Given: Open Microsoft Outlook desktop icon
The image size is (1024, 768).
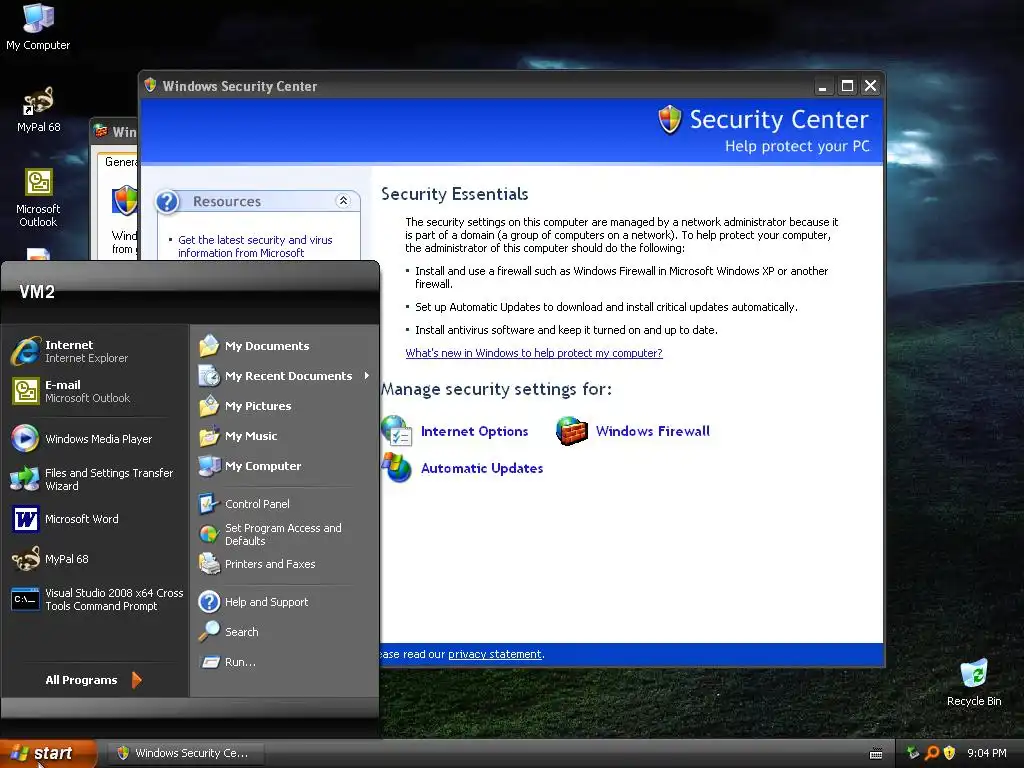Looking at the screenshot, I should 38,197.
